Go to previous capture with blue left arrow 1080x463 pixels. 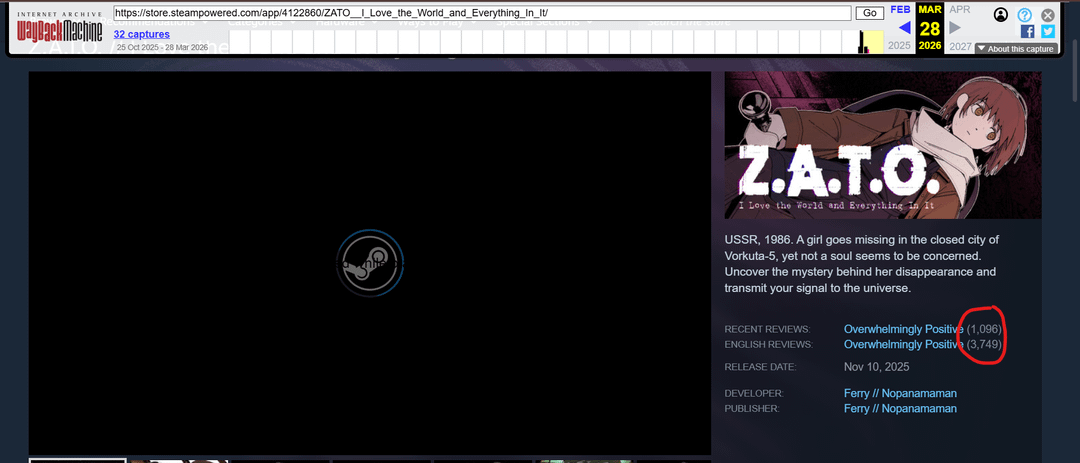[904, 27]
